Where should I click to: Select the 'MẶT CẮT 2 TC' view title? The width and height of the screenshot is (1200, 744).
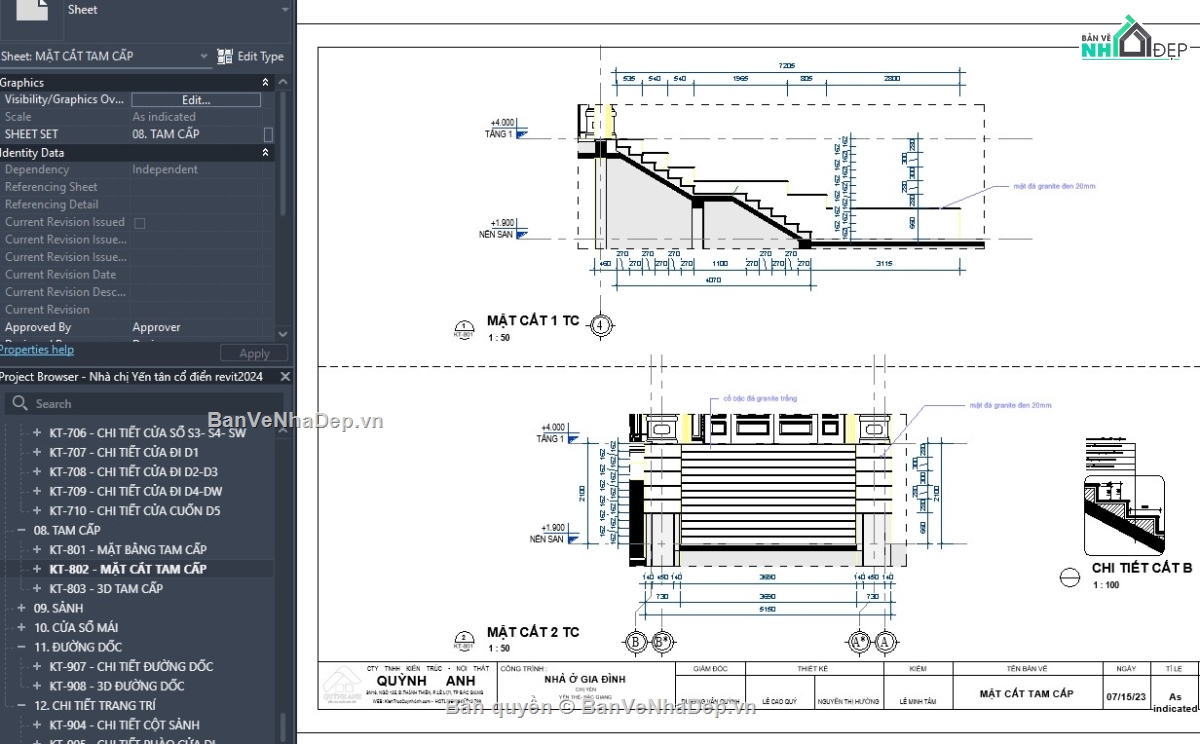point(533,632)
